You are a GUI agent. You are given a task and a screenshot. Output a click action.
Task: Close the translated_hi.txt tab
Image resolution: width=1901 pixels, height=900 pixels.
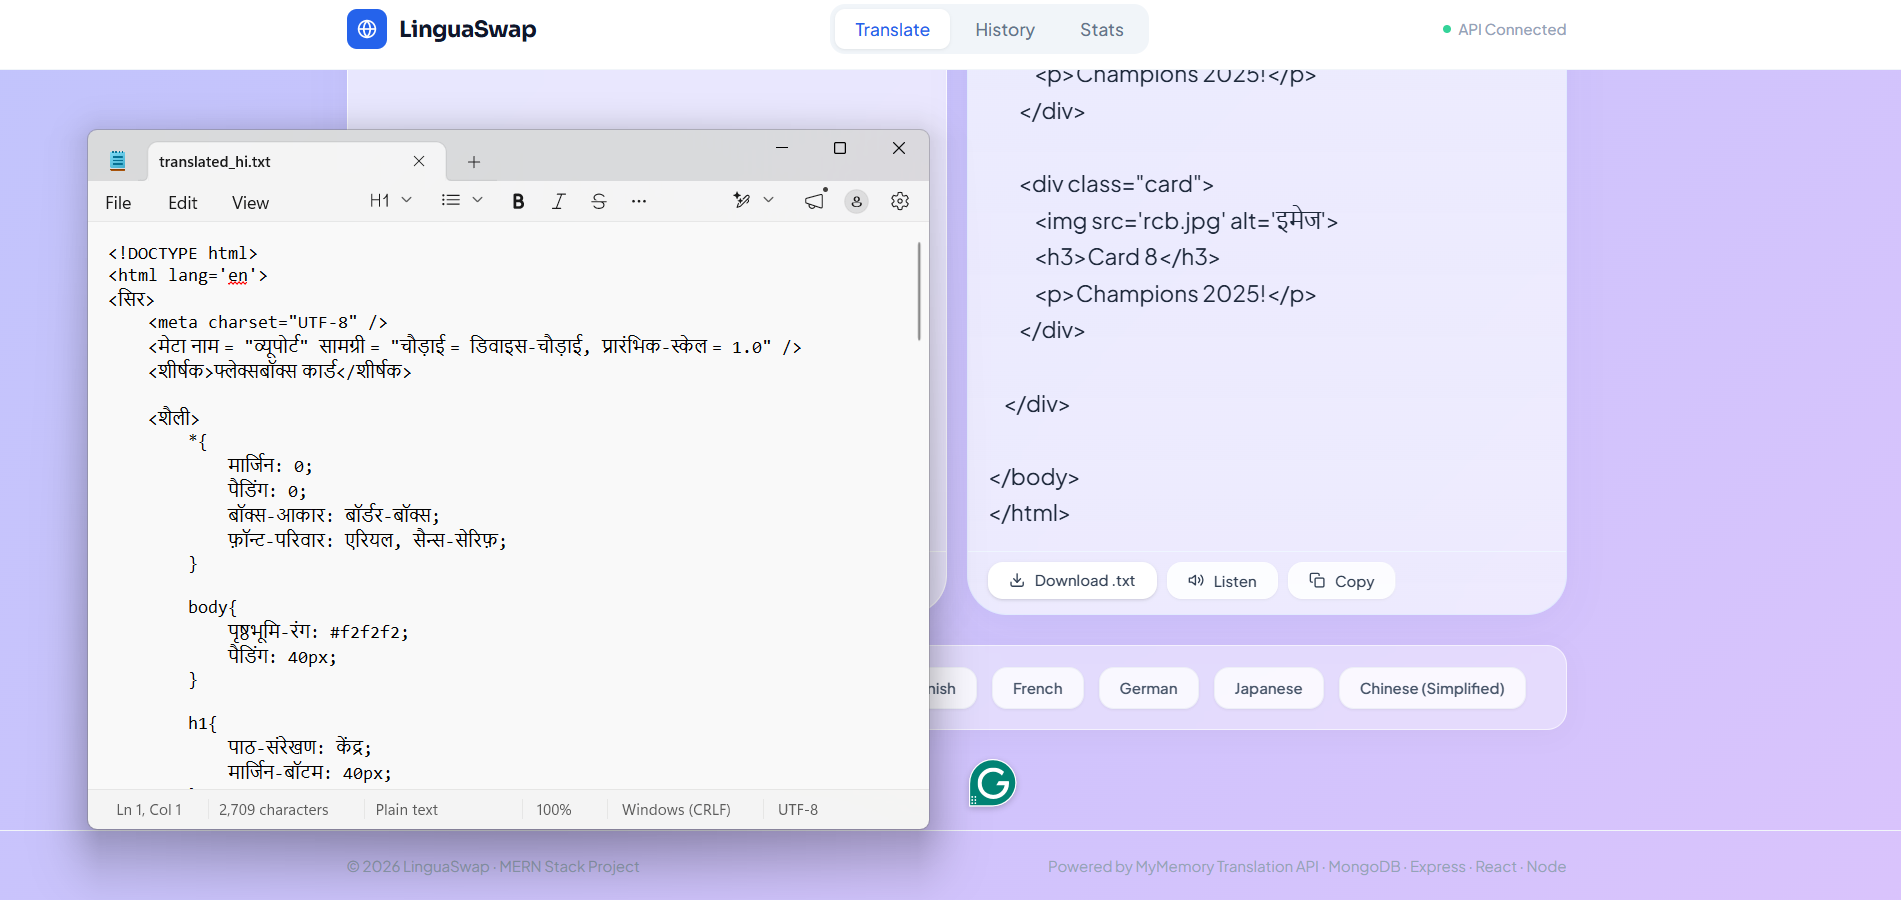click(419, 161)
